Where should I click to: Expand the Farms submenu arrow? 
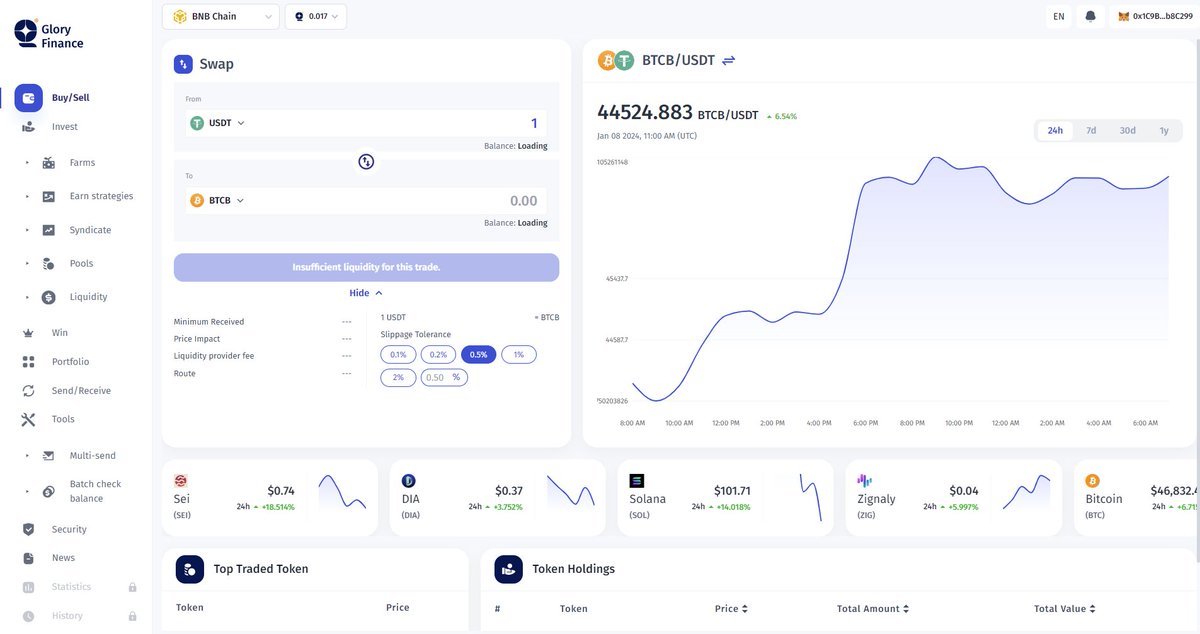(27, 163)
